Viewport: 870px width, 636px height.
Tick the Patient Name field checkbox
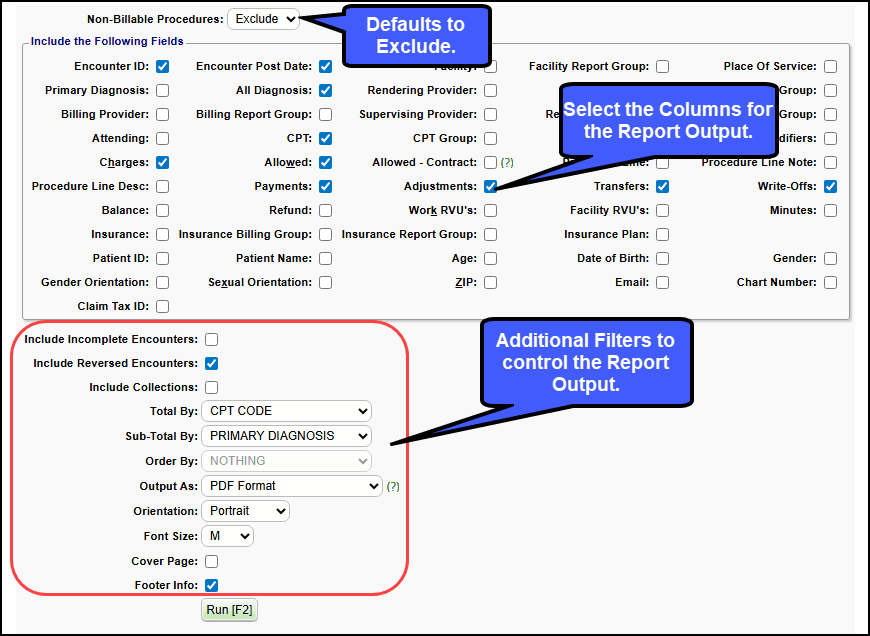pyautogui.click(x=326, y=259)
